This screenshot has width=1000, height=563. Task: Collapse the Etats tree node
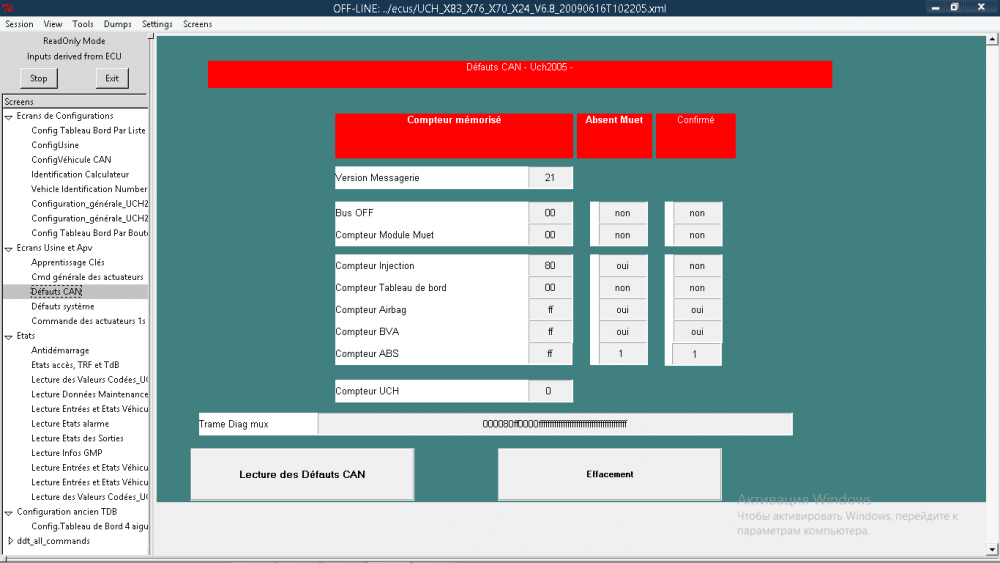coord(8,337)
